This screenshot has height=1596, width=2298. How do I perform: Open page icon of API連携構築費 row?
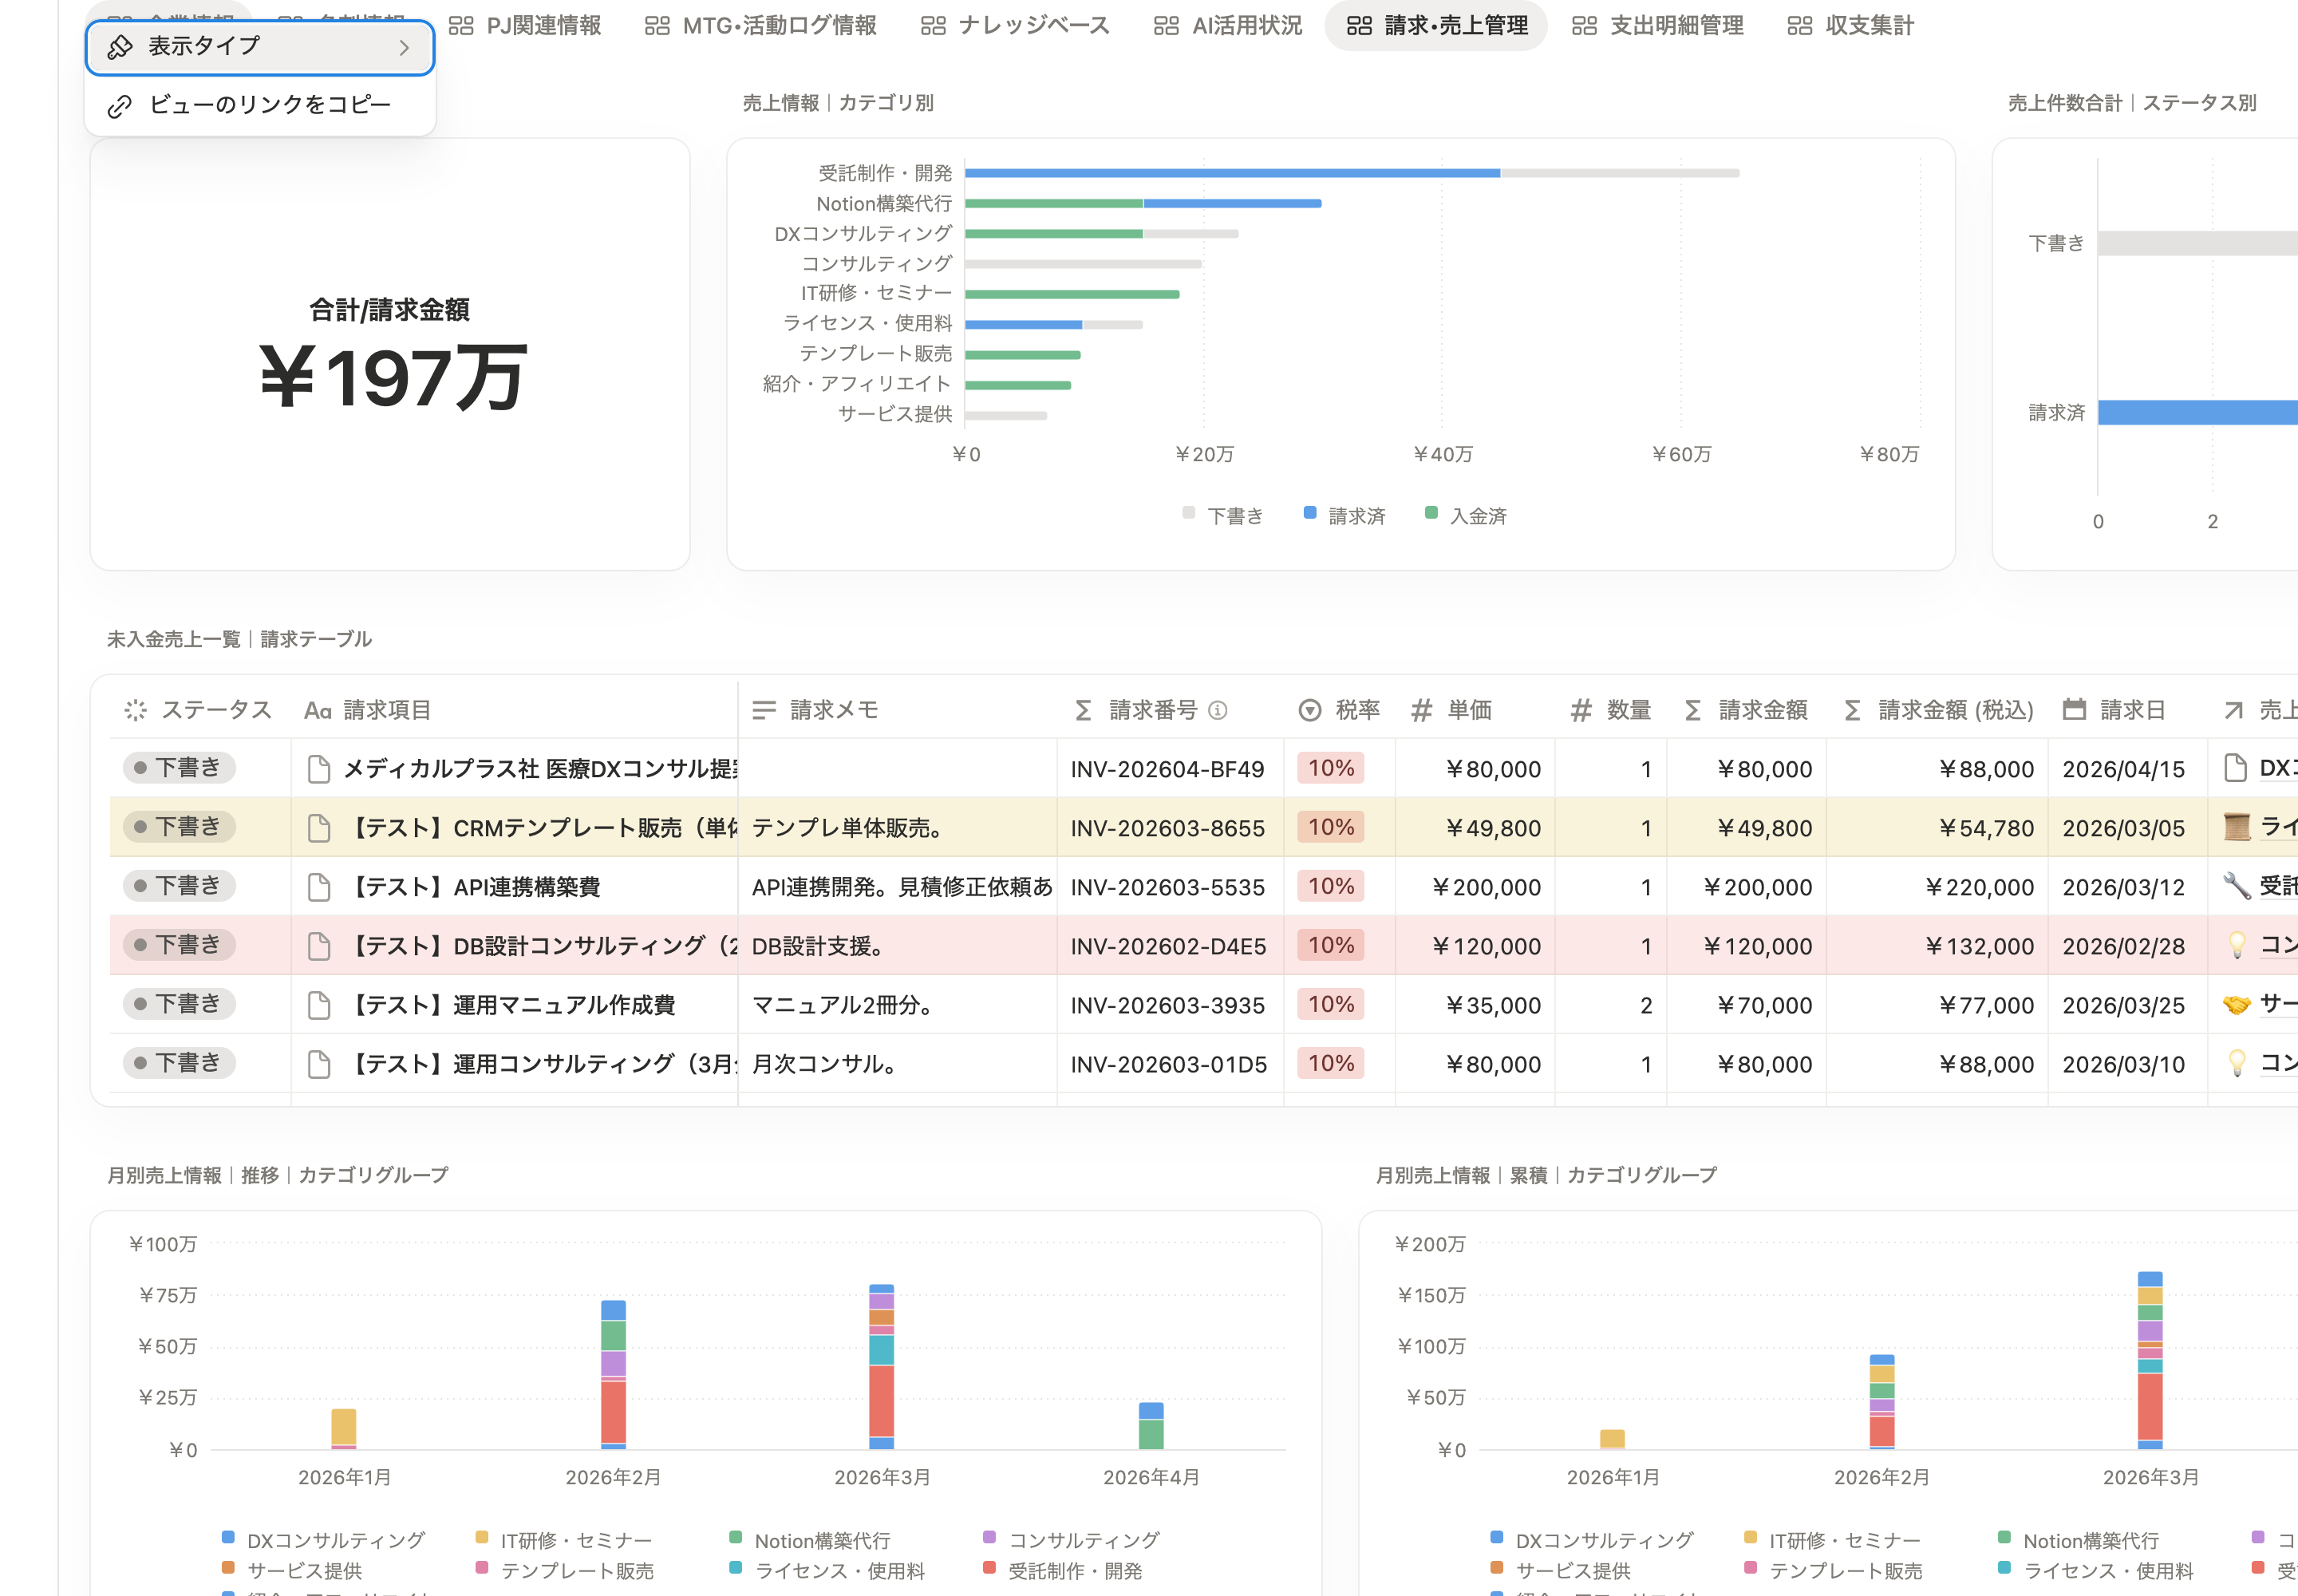point(319,887)
